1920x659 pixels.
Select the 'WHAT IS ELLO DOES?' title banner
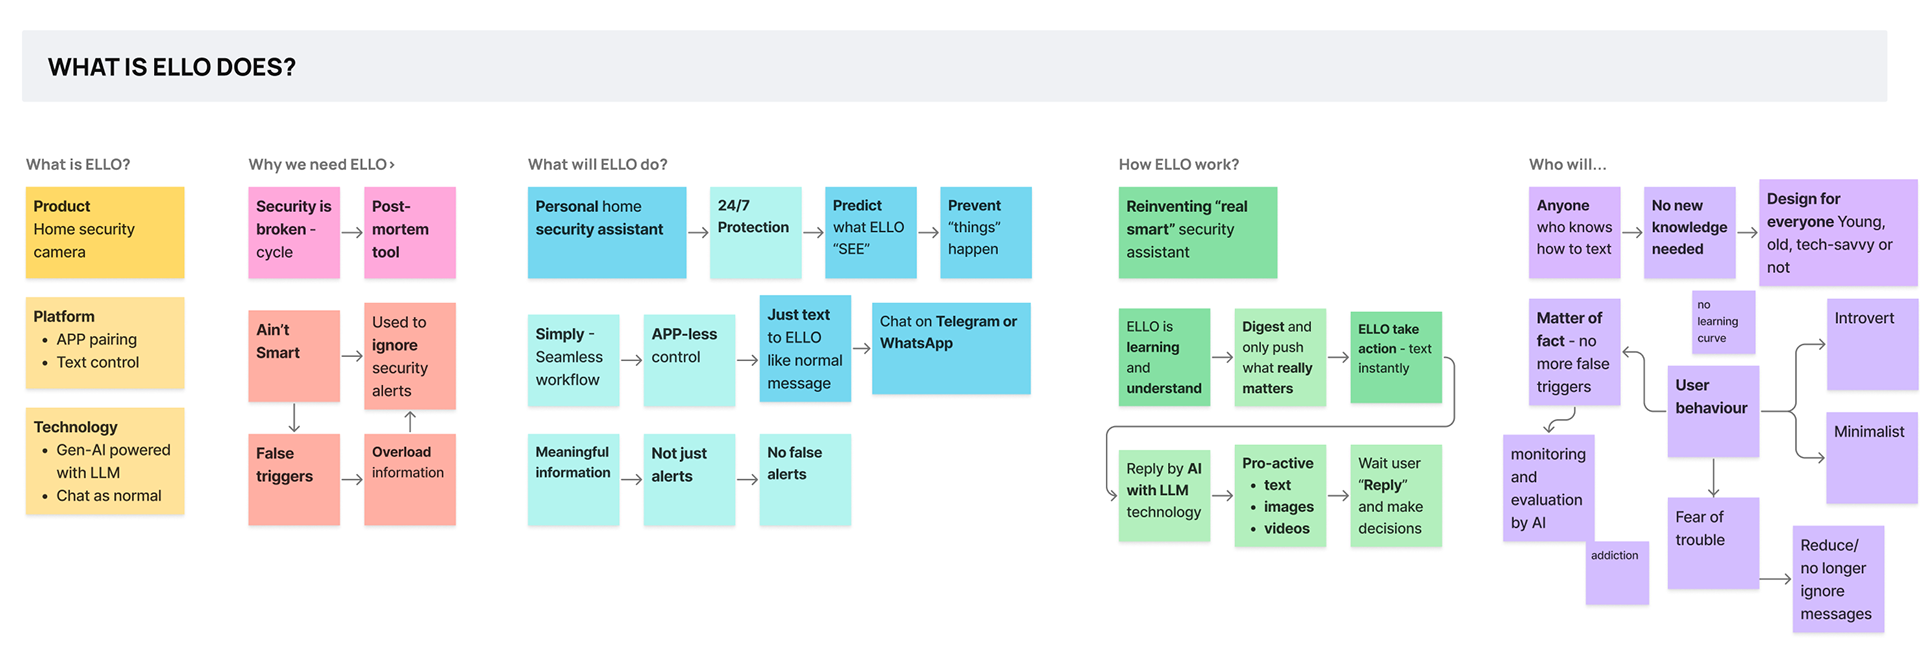click(x=954, y=66)
